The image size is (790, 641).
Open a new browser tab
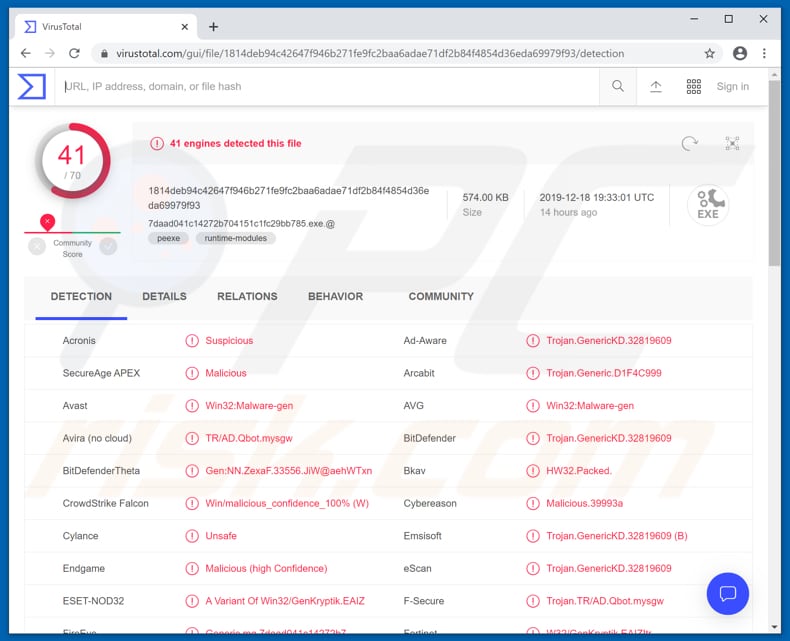214,27
